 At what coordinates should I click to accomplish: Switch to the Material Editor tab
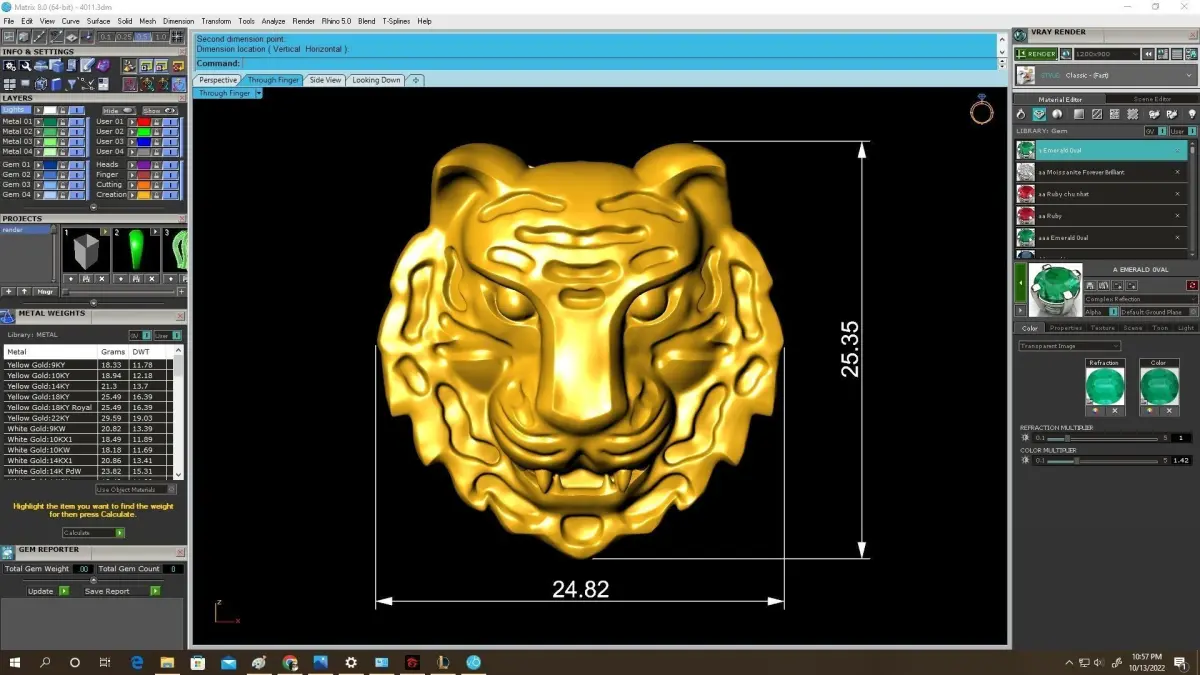[x=1059, y=99]
